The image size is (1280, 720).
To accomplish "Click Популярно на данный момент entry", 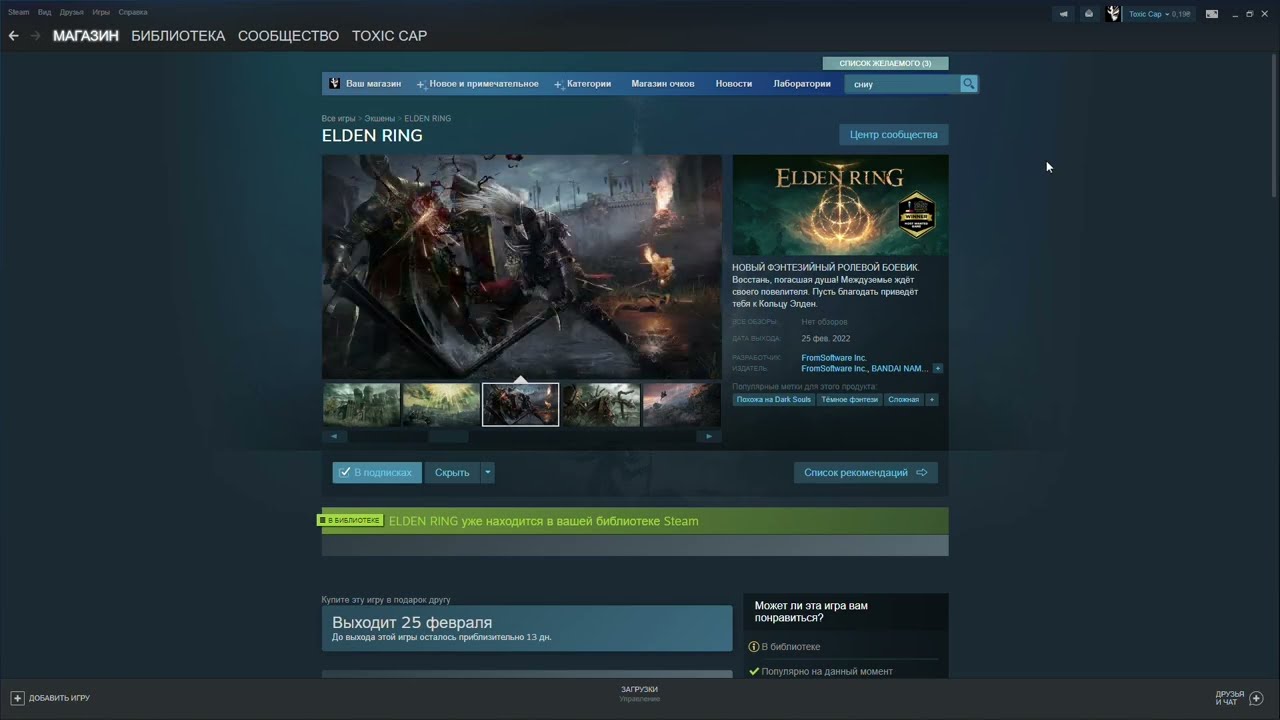I will (826, 672).
